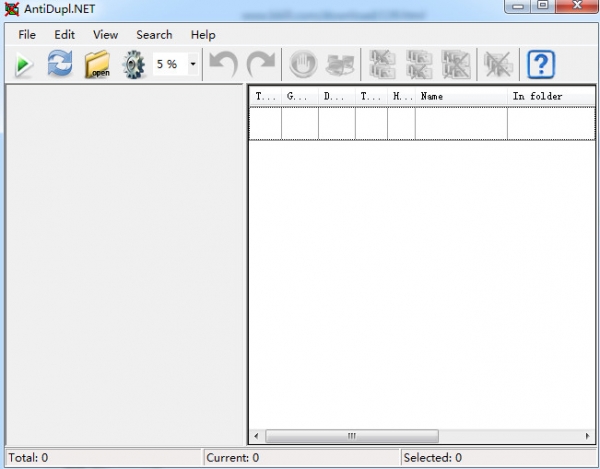Open the File menu
The width and height of the screenshot is (600, 469).
pyautogui.click(x=27, y=35)
